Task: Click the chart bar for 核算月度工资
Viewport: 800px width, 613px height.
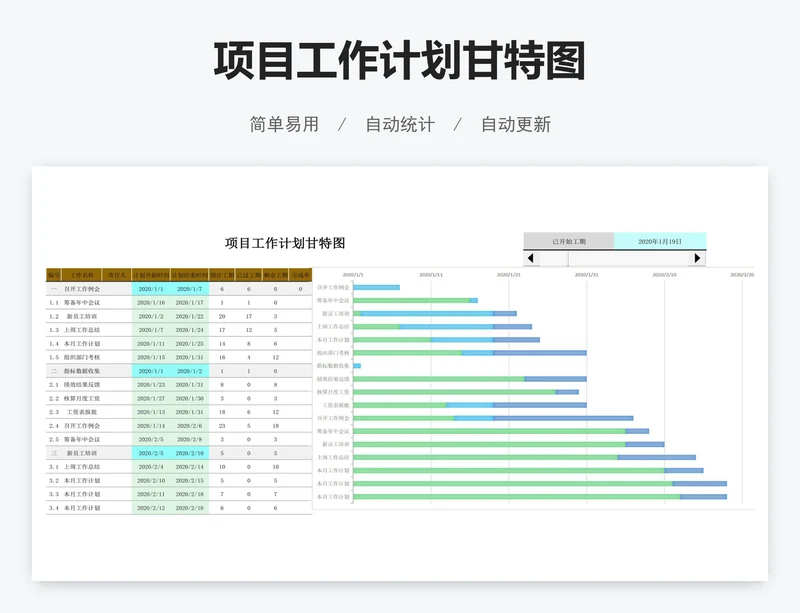Action: pos(466,392)
